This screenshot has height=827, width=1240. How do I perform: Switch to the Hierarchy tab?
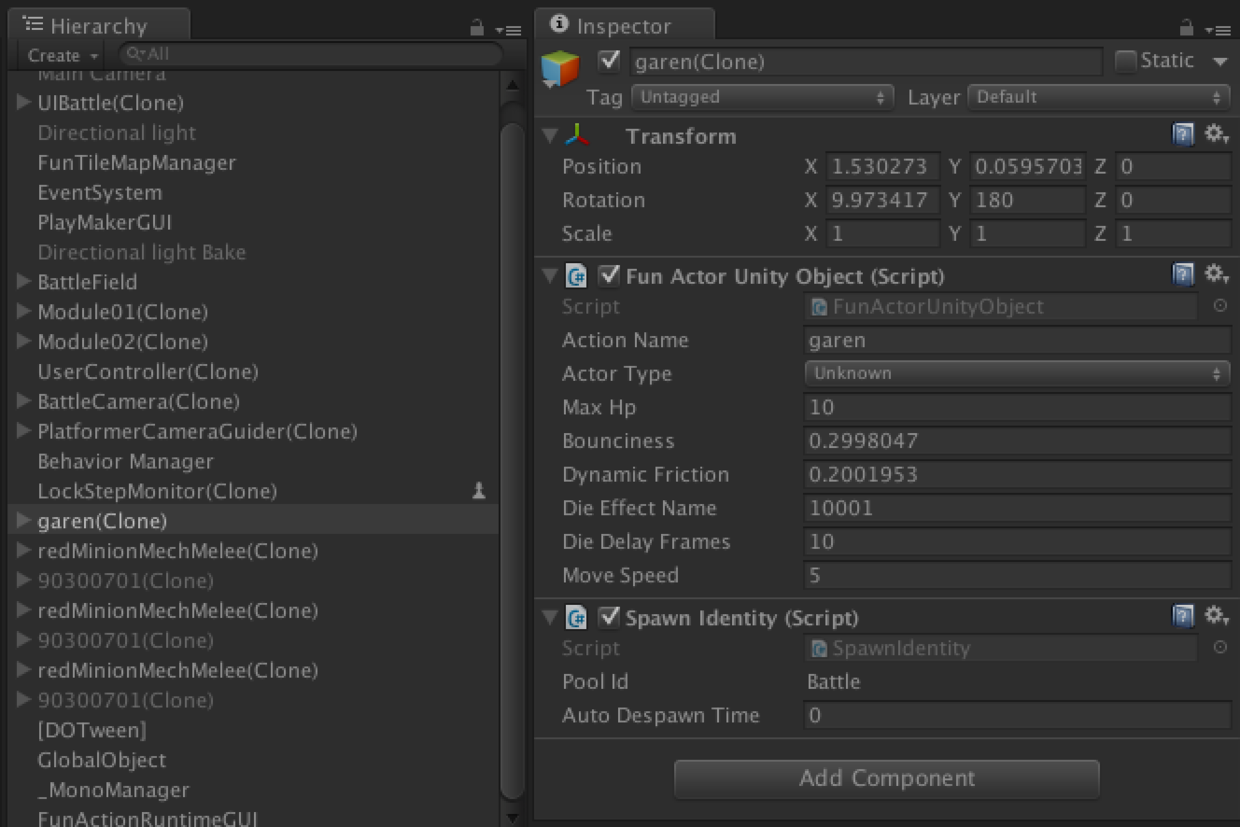click(x=97, y=25)
